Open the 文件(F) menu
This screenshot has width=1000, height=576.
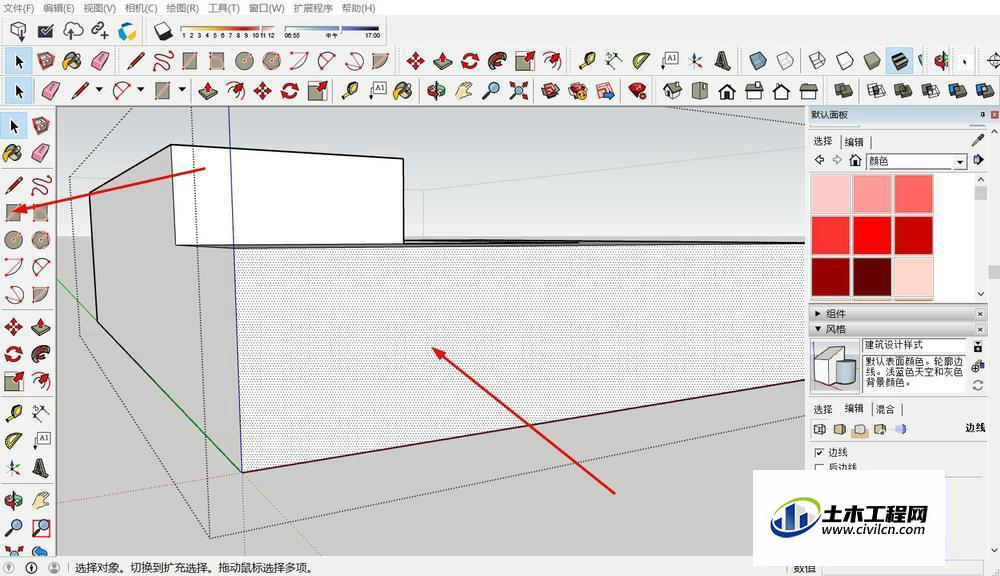(19, 8)
